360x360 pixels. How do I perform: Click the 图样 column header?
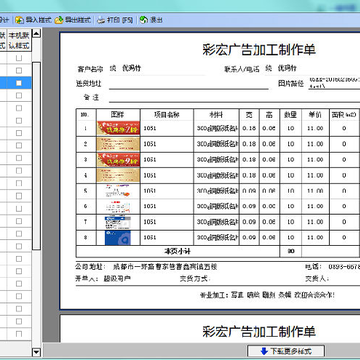117,115
